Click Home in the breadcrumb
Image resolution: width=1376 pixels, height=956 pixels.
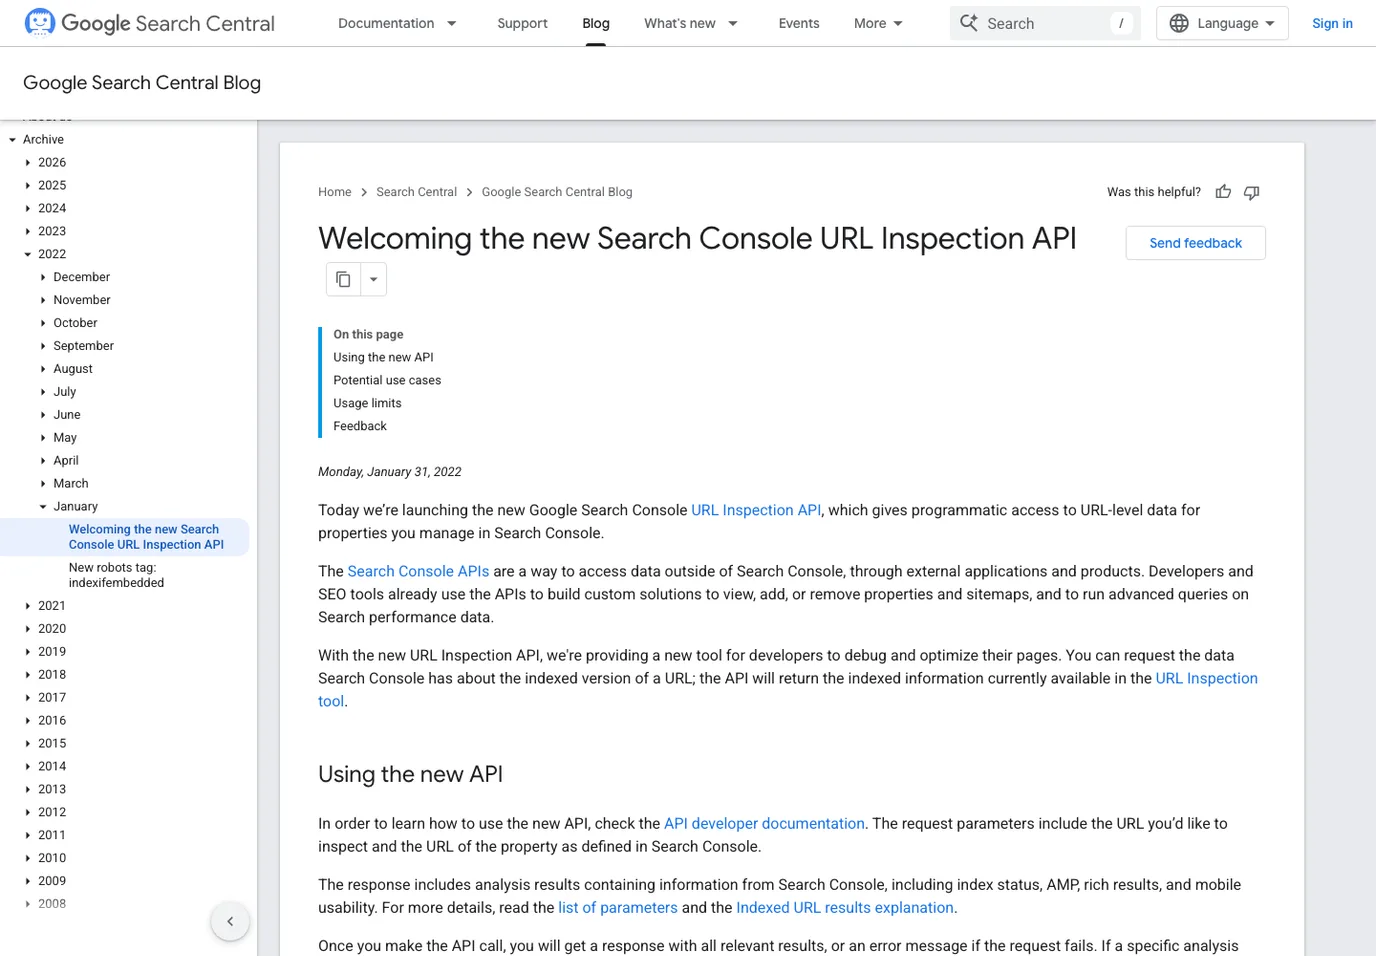pyautogui.click(x=335, y=192)
